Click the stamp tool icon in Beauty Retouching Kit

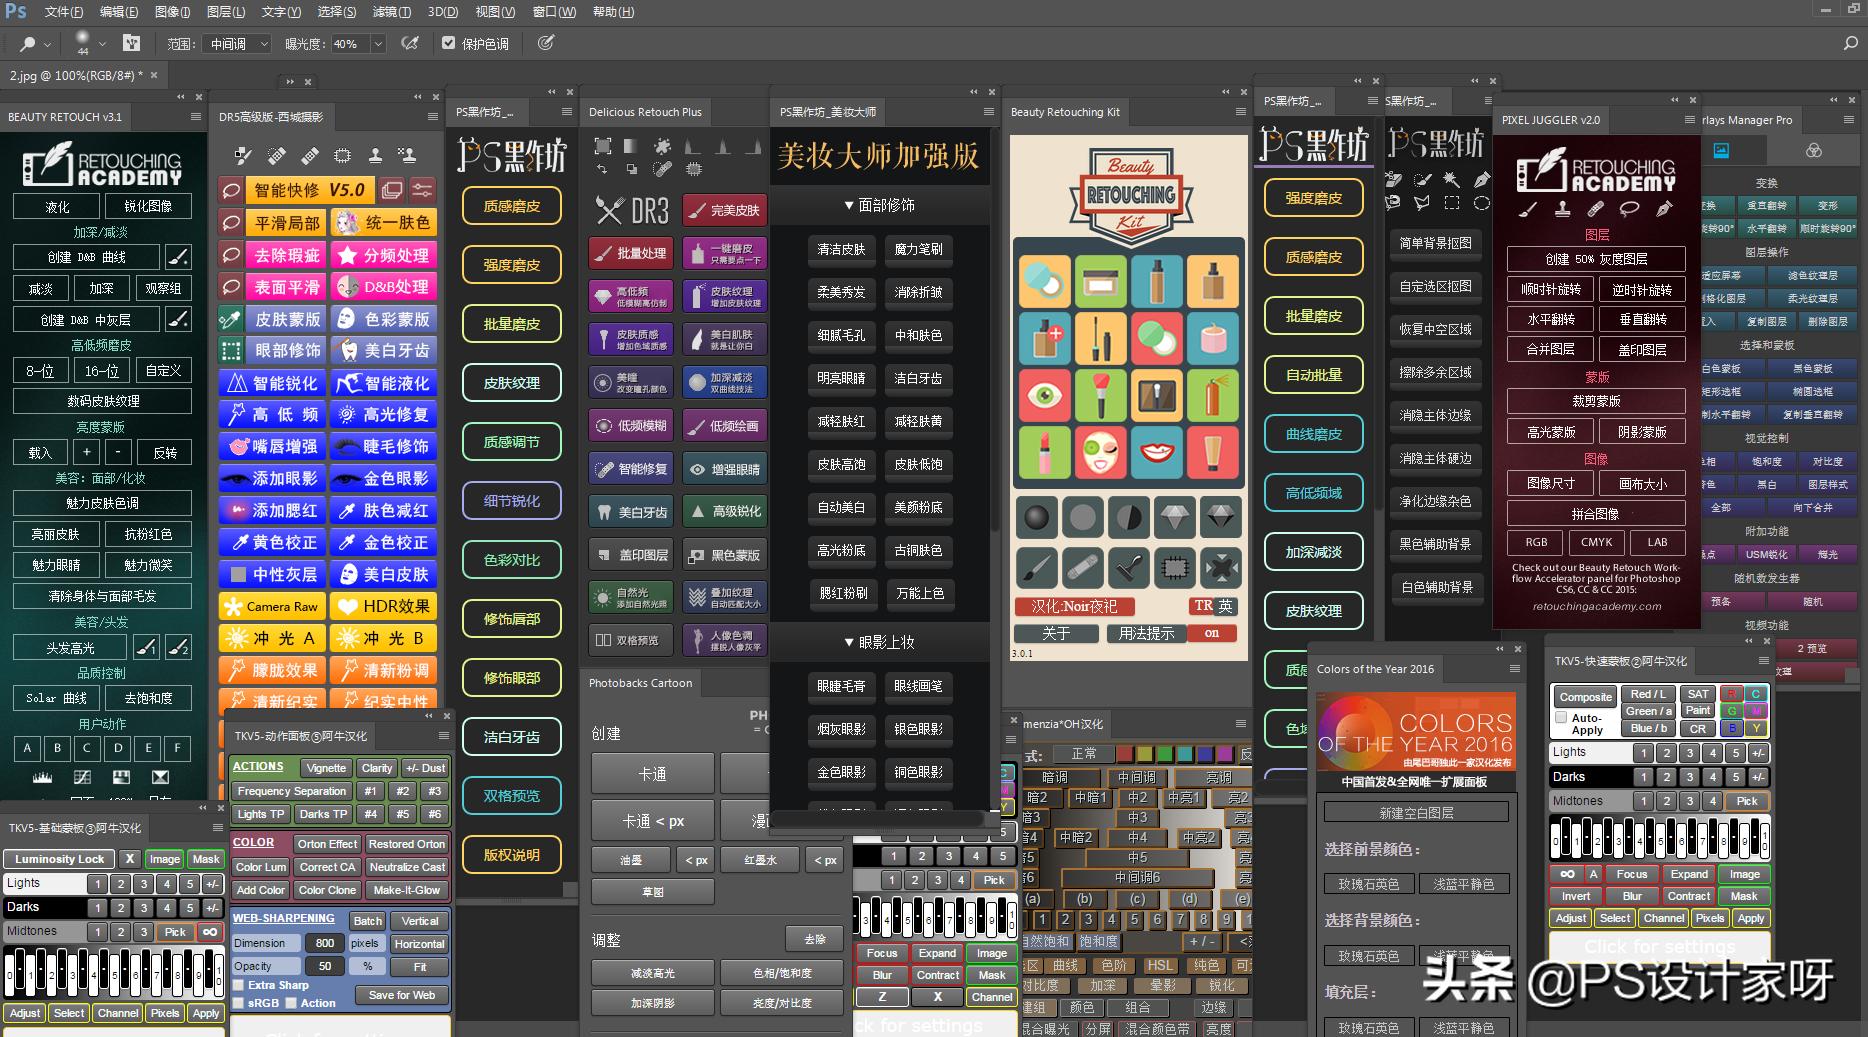pyautogui.click(x=1129, y=569)
